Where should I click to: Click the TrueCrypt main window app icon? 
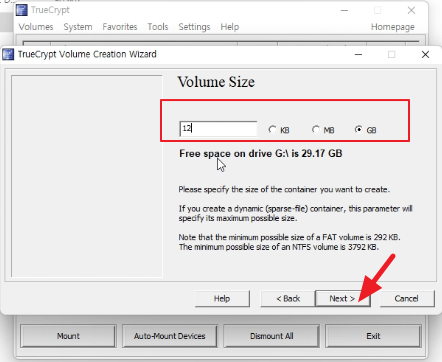[22, 10]
